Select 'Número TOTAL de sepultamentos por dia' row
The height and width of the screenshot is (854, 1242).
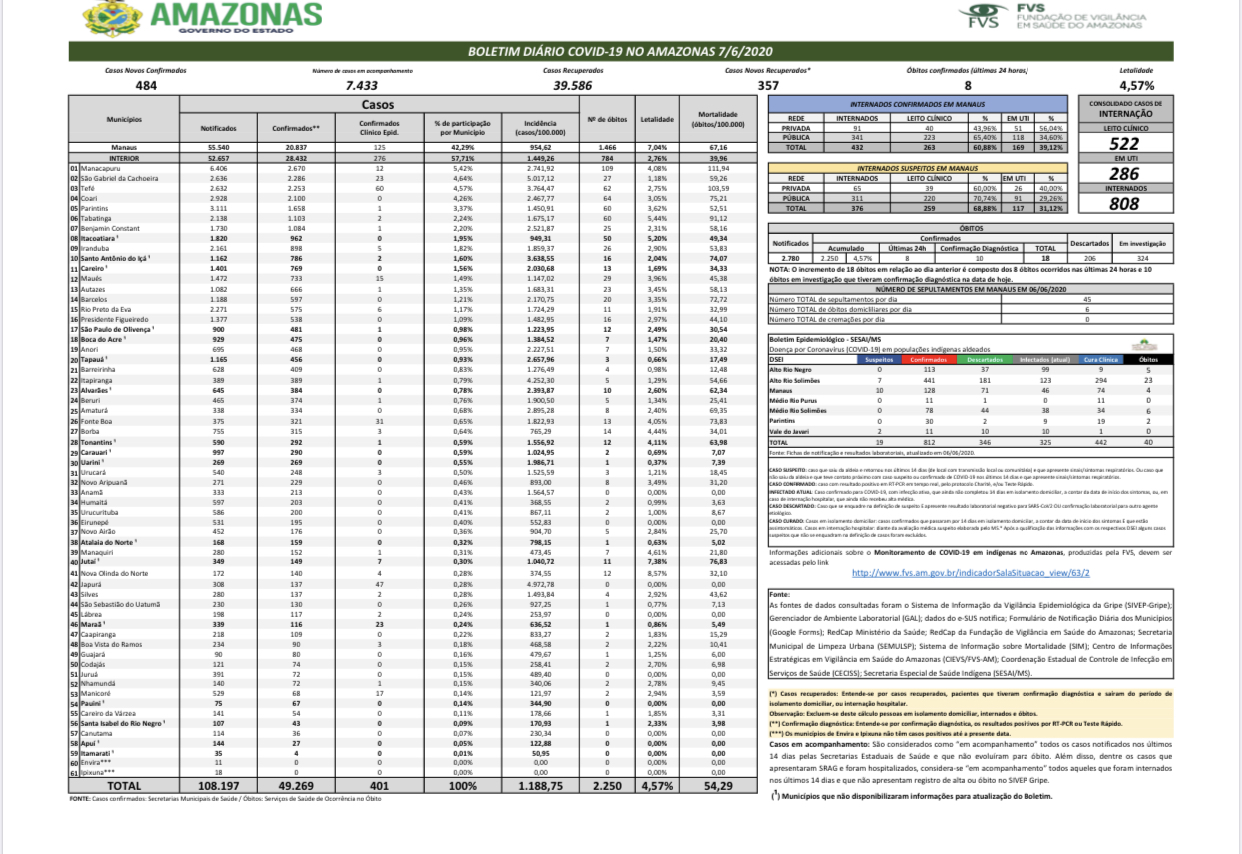tap(970, 298)
